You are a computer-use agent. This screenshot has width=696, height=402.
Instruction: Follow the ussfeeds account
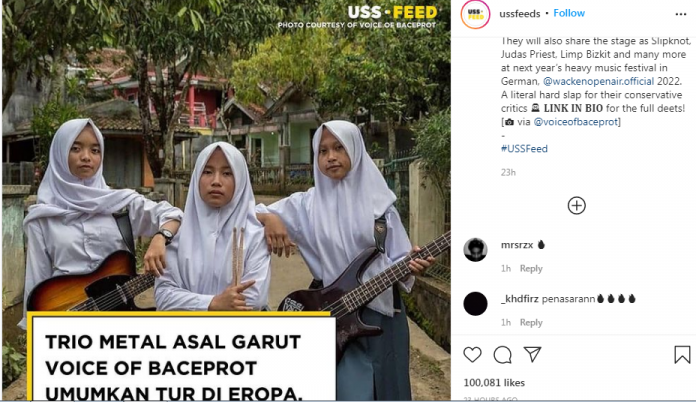tap(569, 13)
